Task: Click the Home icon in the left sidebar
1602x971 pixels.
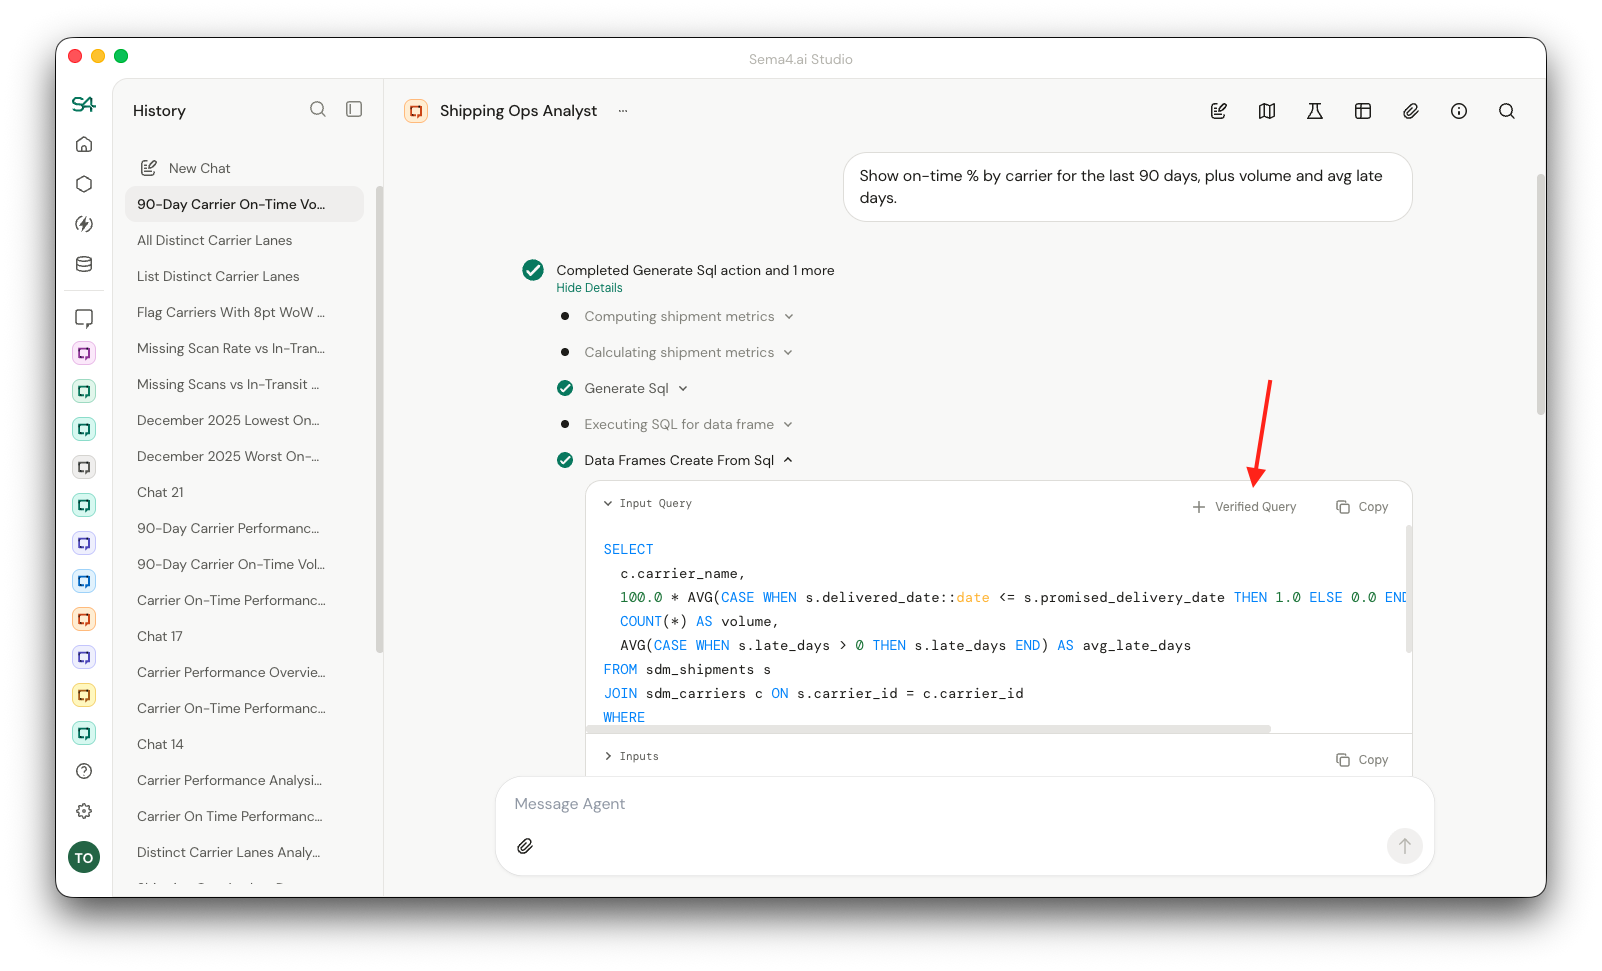Action: pos(84,143)
